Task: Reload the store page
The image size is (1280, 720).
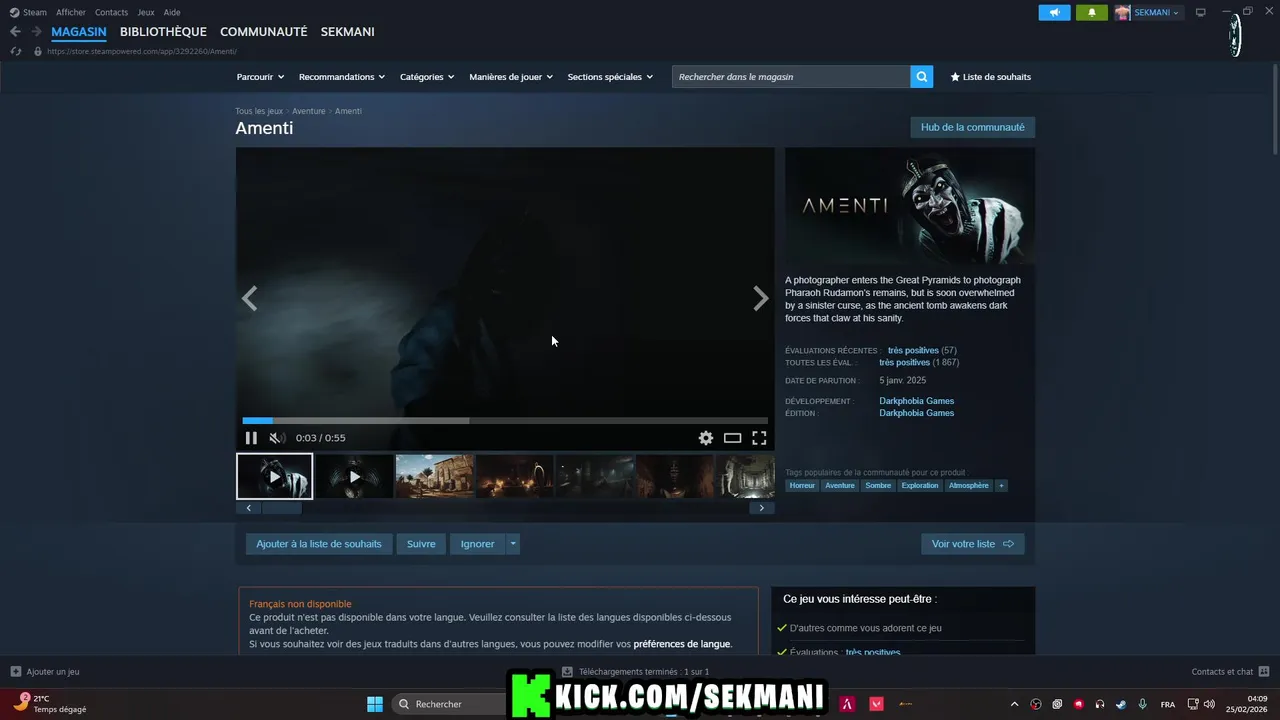Action: pyautogui.click(x=15, y=51)
